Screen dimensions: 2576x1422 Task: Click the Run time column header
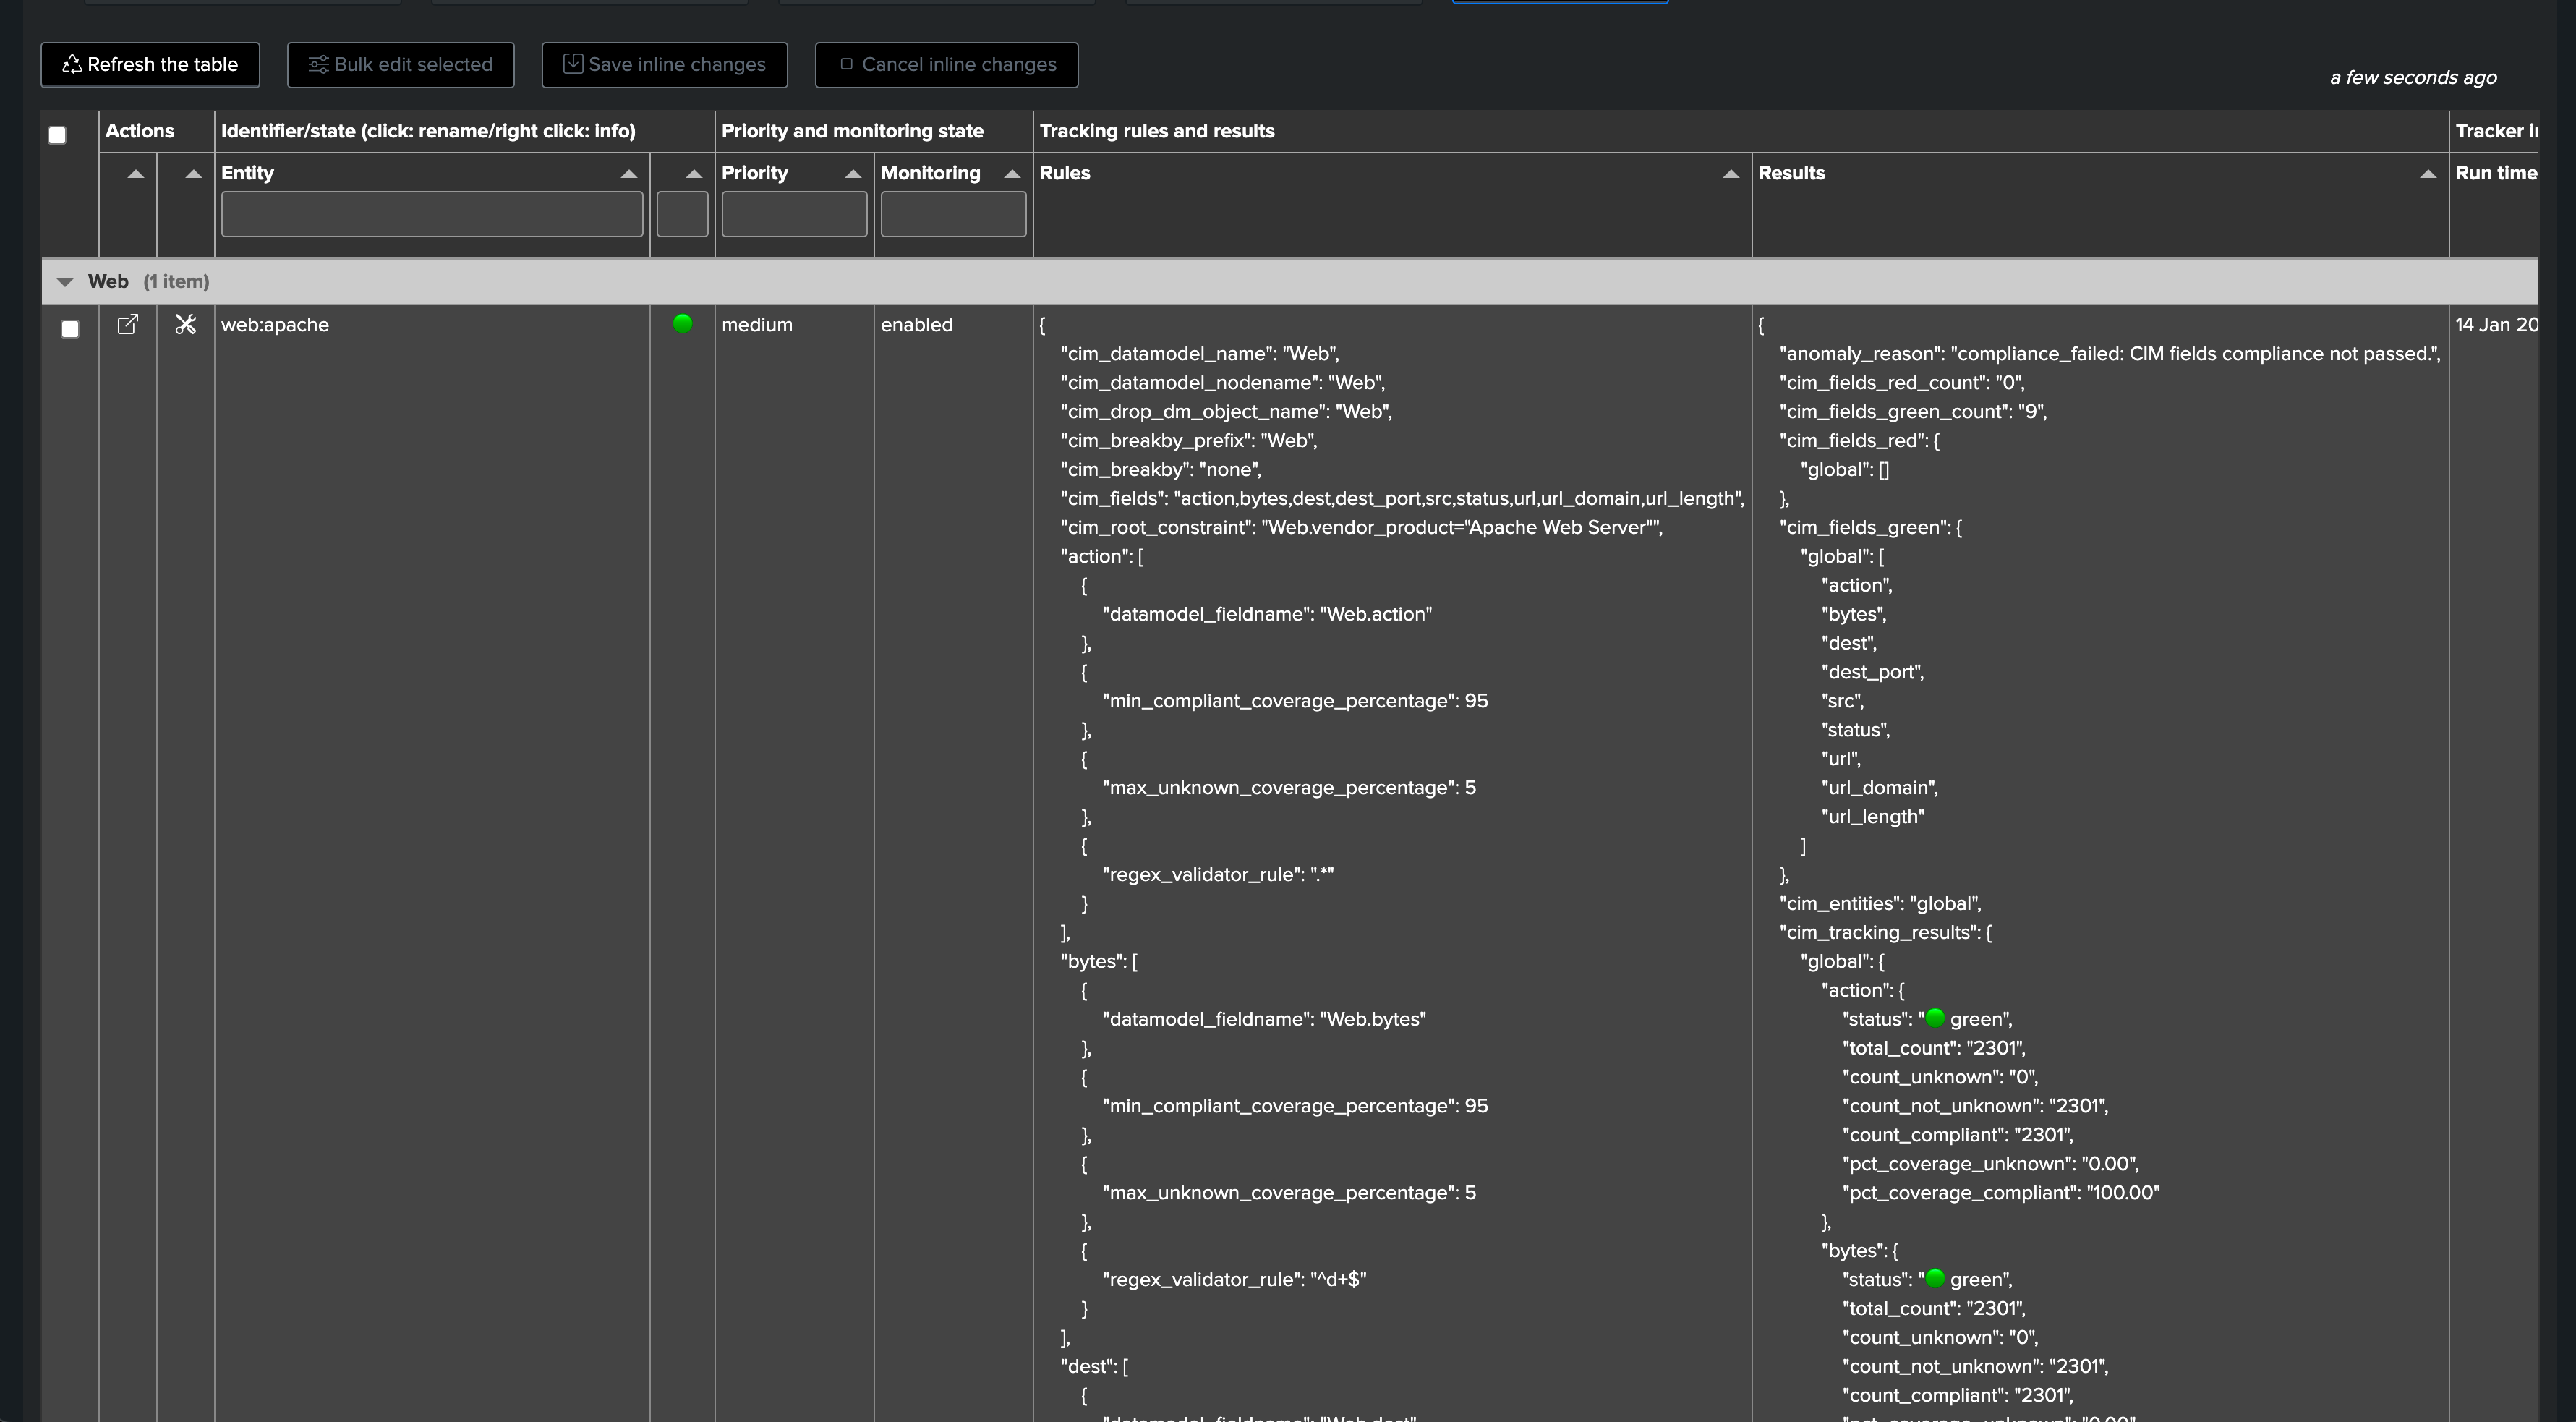pos(2496,173)
